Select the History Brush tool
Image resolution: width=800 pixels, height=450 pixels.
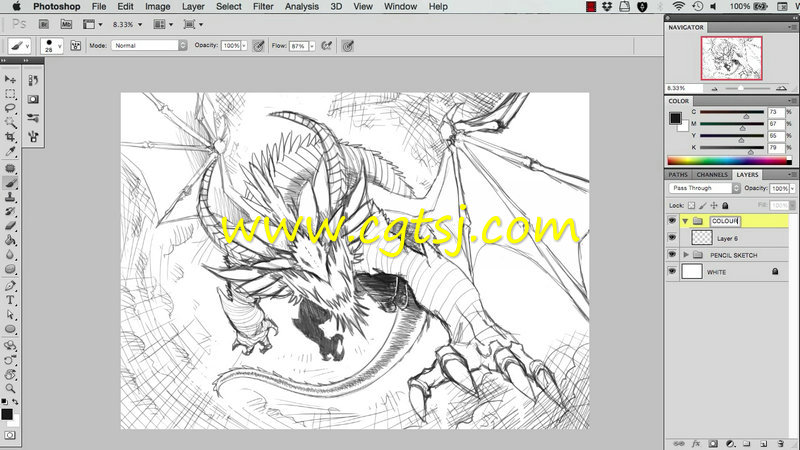coord(10,211)
